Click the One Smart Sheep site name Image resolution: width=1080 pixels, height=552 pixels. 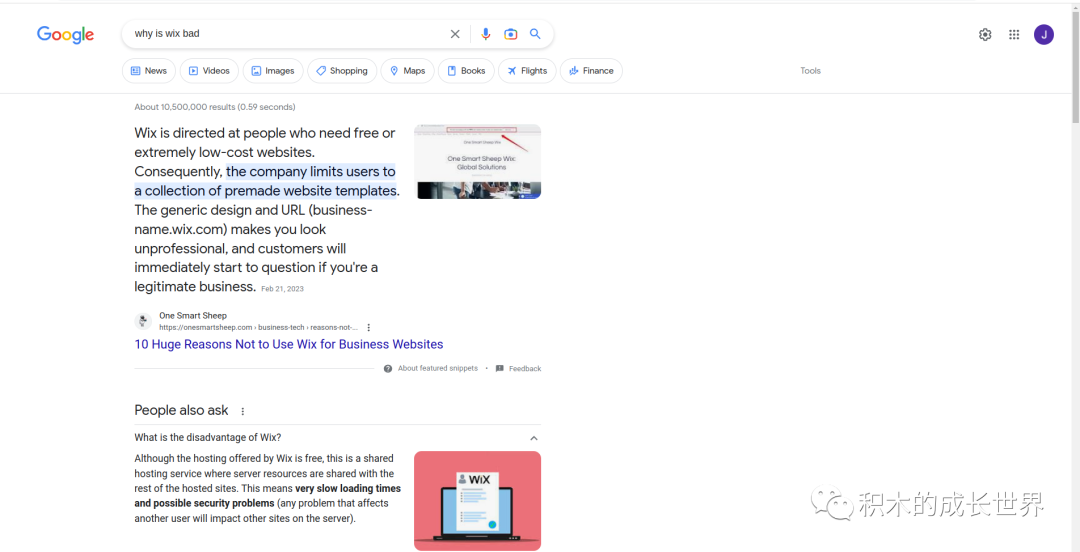[x=193, y=316]
